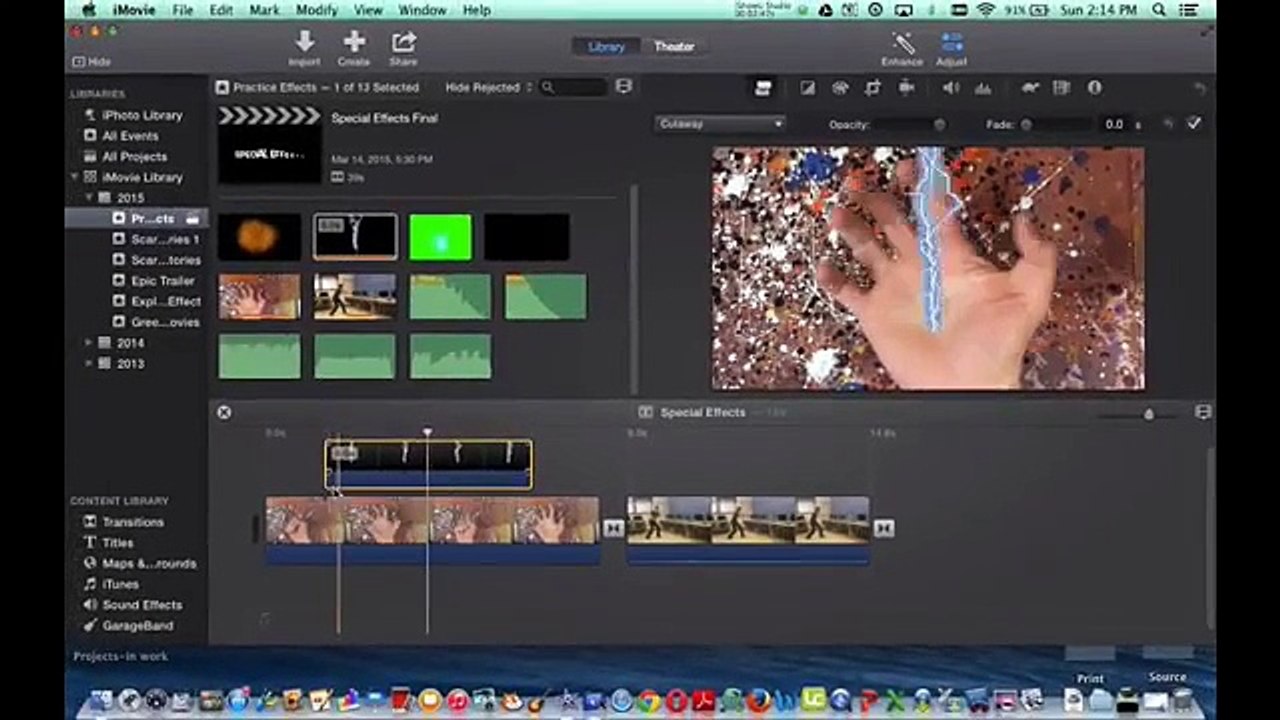Click the Enhance magic wand icon
Screen dimensions: 1280x720
pyautogui.click(x=903, y=43)
